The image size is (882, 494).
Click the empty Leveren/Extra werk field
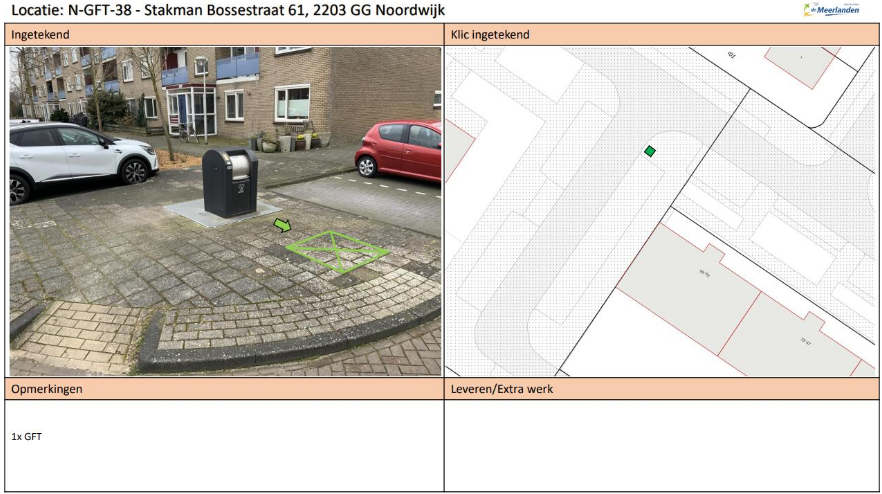pyautogui.click(x=660, y=445)
